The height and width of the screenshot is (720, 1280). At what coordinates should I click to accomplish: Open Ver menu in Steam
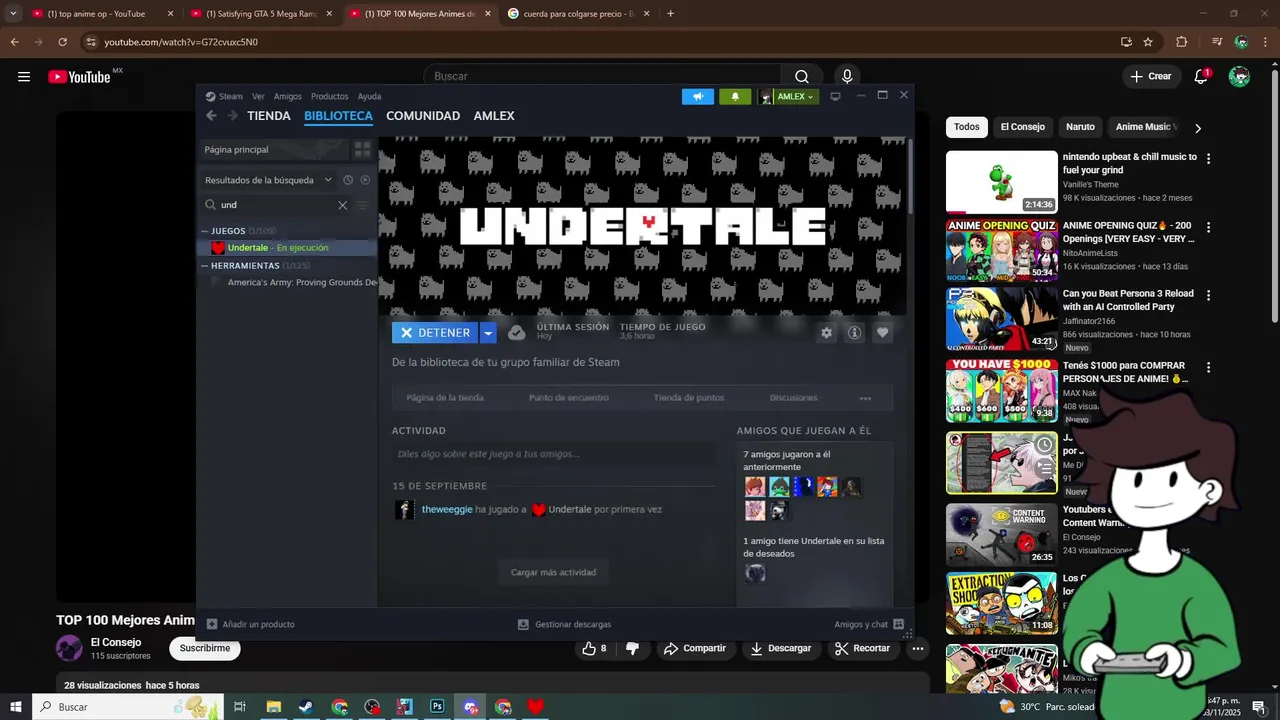click(x=258, y=97)
